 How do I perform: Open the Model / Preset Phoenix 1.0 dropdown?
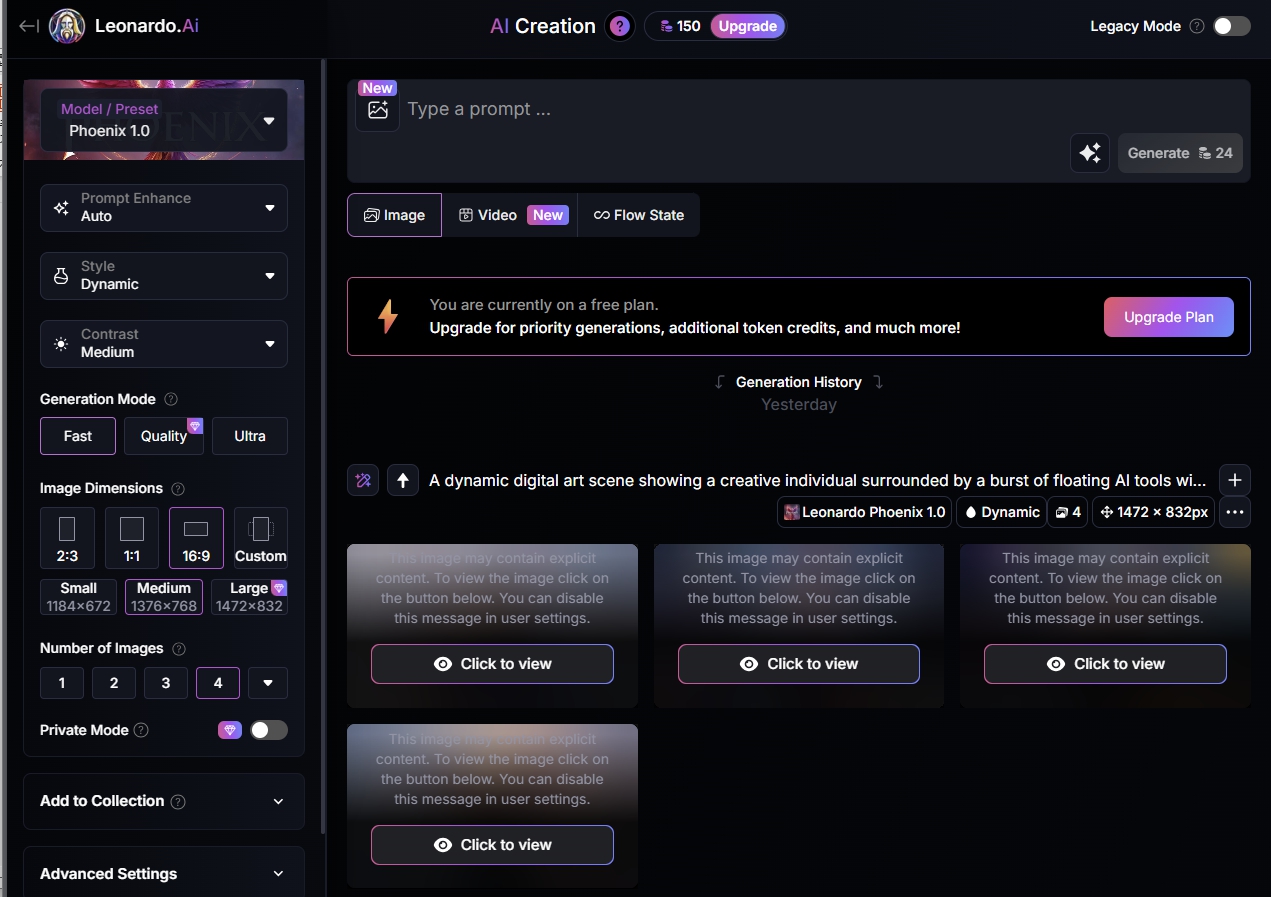164,120
